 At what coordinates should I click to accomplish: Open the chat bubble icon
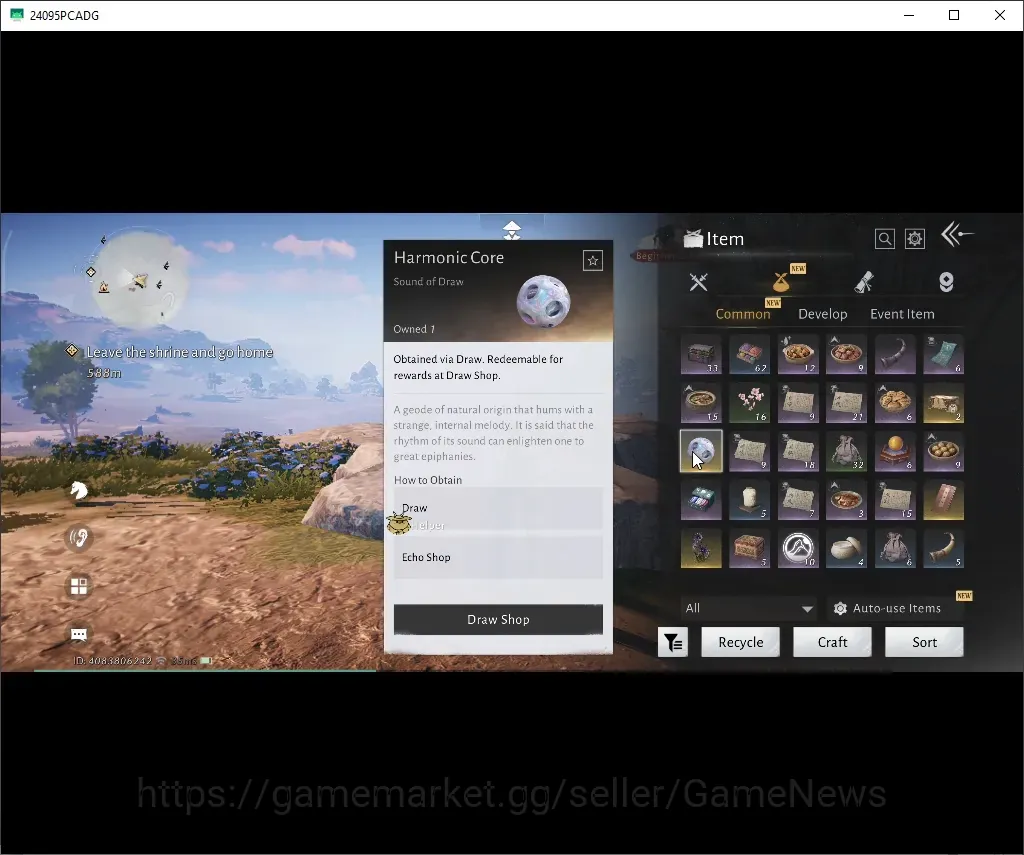click(x=79, y=634)
